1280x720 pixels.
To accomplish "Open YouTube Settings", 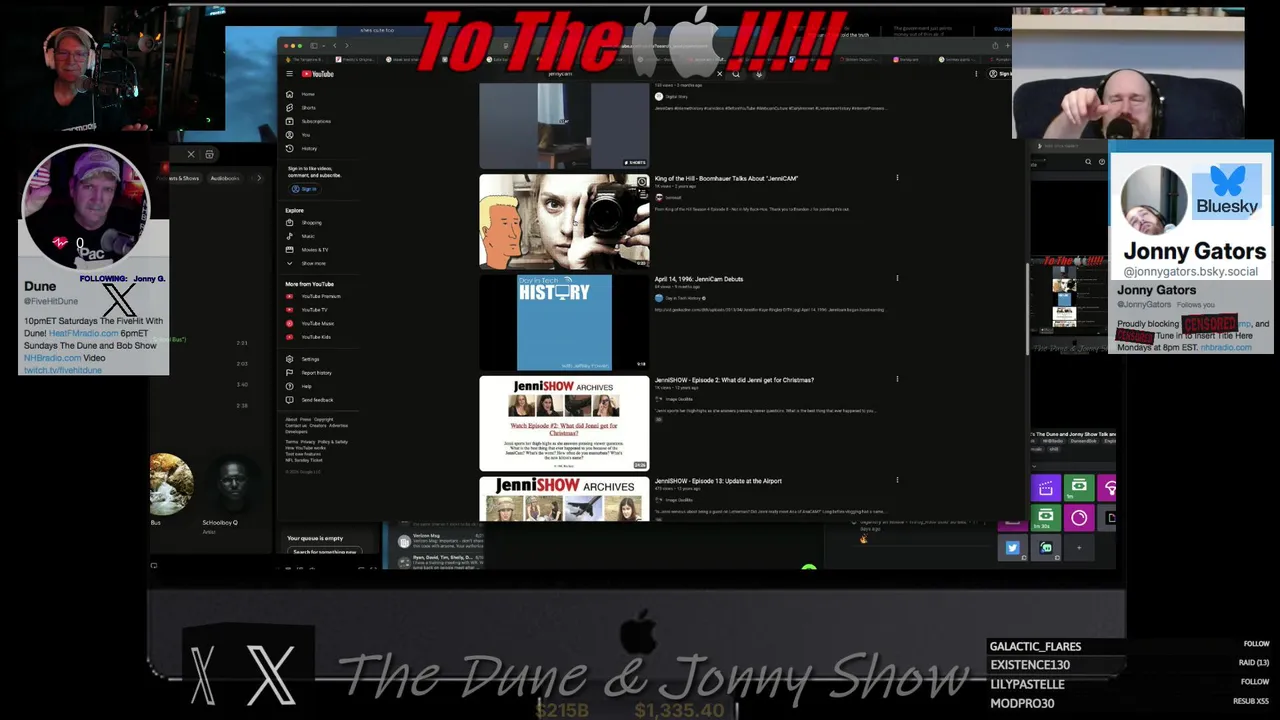I will (x=303, y=359).
